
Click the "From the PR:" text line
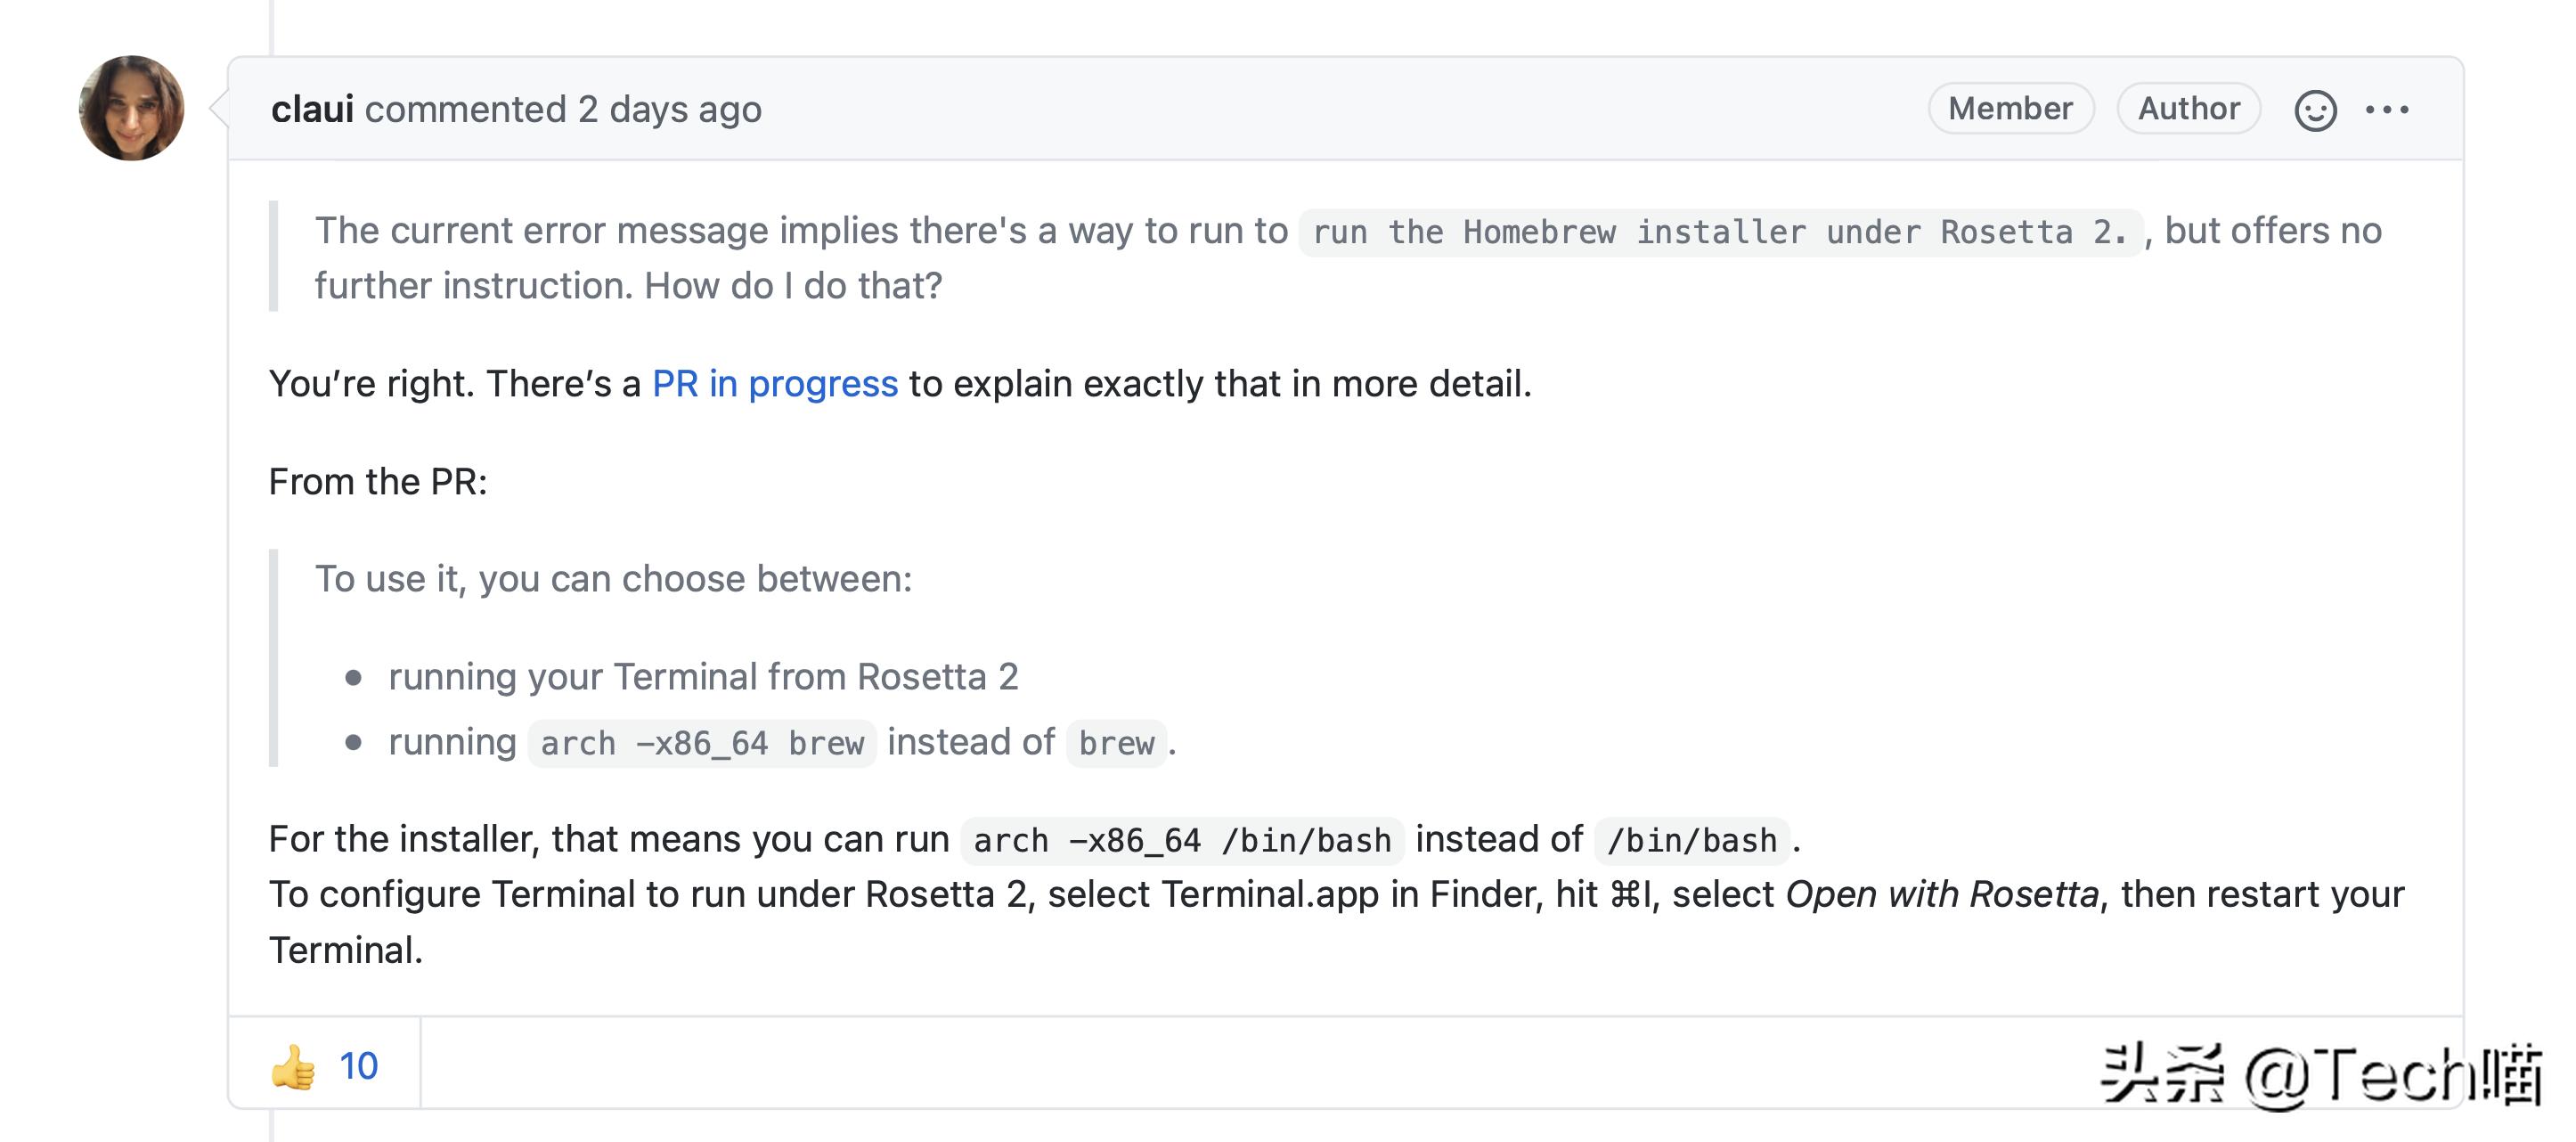(x=378, y=482)
